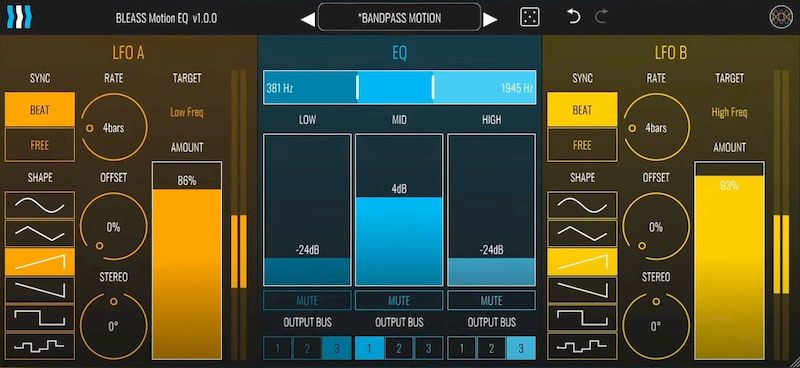The width and height of the screenshot is (800, 368).
Task: Click the redo arrow
Action: click(x=602, y=17)
